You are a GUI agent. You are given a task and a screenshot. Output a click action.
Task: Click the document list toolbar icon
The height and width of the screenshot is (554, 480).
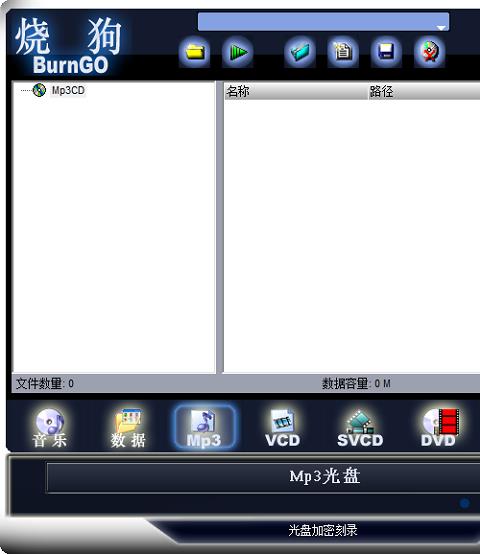pos(343,52)
